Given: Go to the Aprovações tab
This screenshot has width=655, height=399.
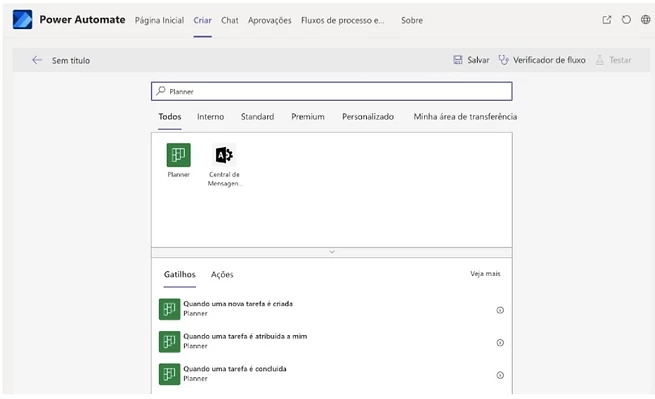Looking at the screenshot, I should pyautogui.click(x=269, y=20).
